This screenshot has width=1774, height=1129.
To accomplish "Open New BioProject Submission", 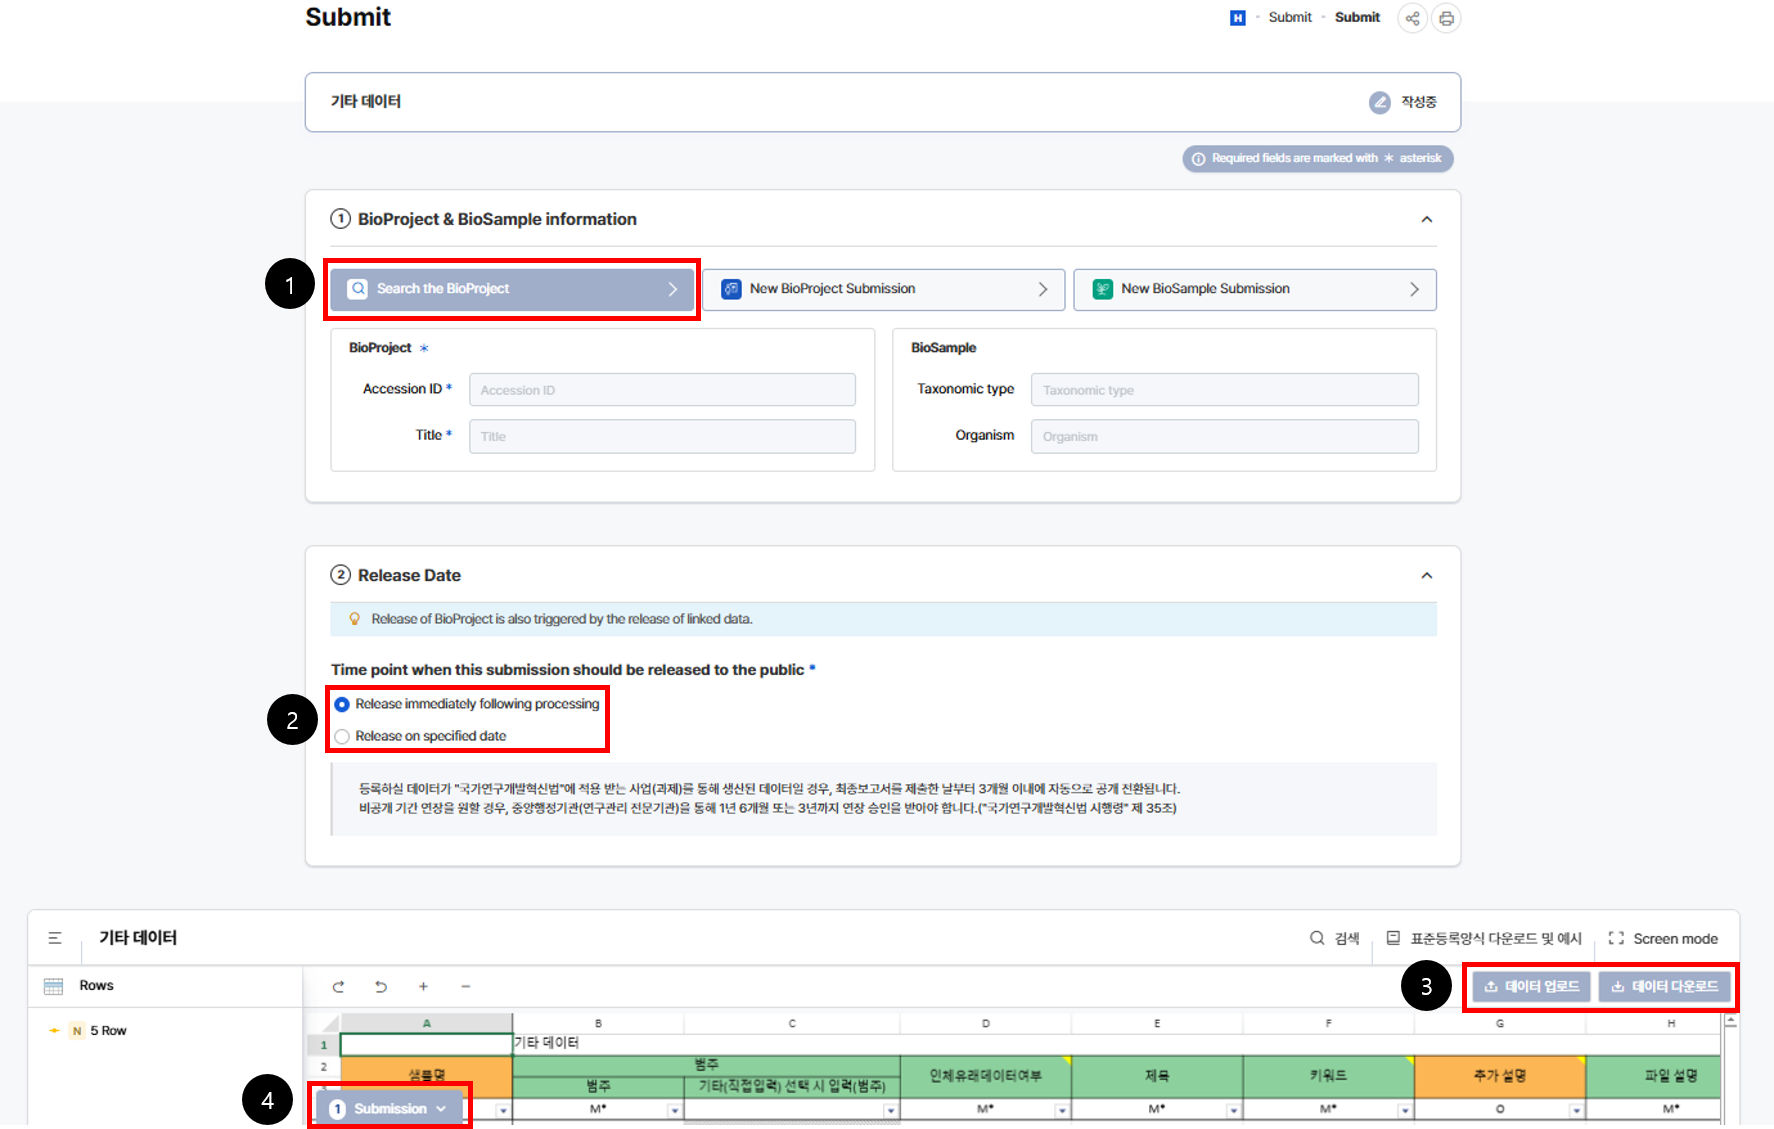I will point(883,289).
